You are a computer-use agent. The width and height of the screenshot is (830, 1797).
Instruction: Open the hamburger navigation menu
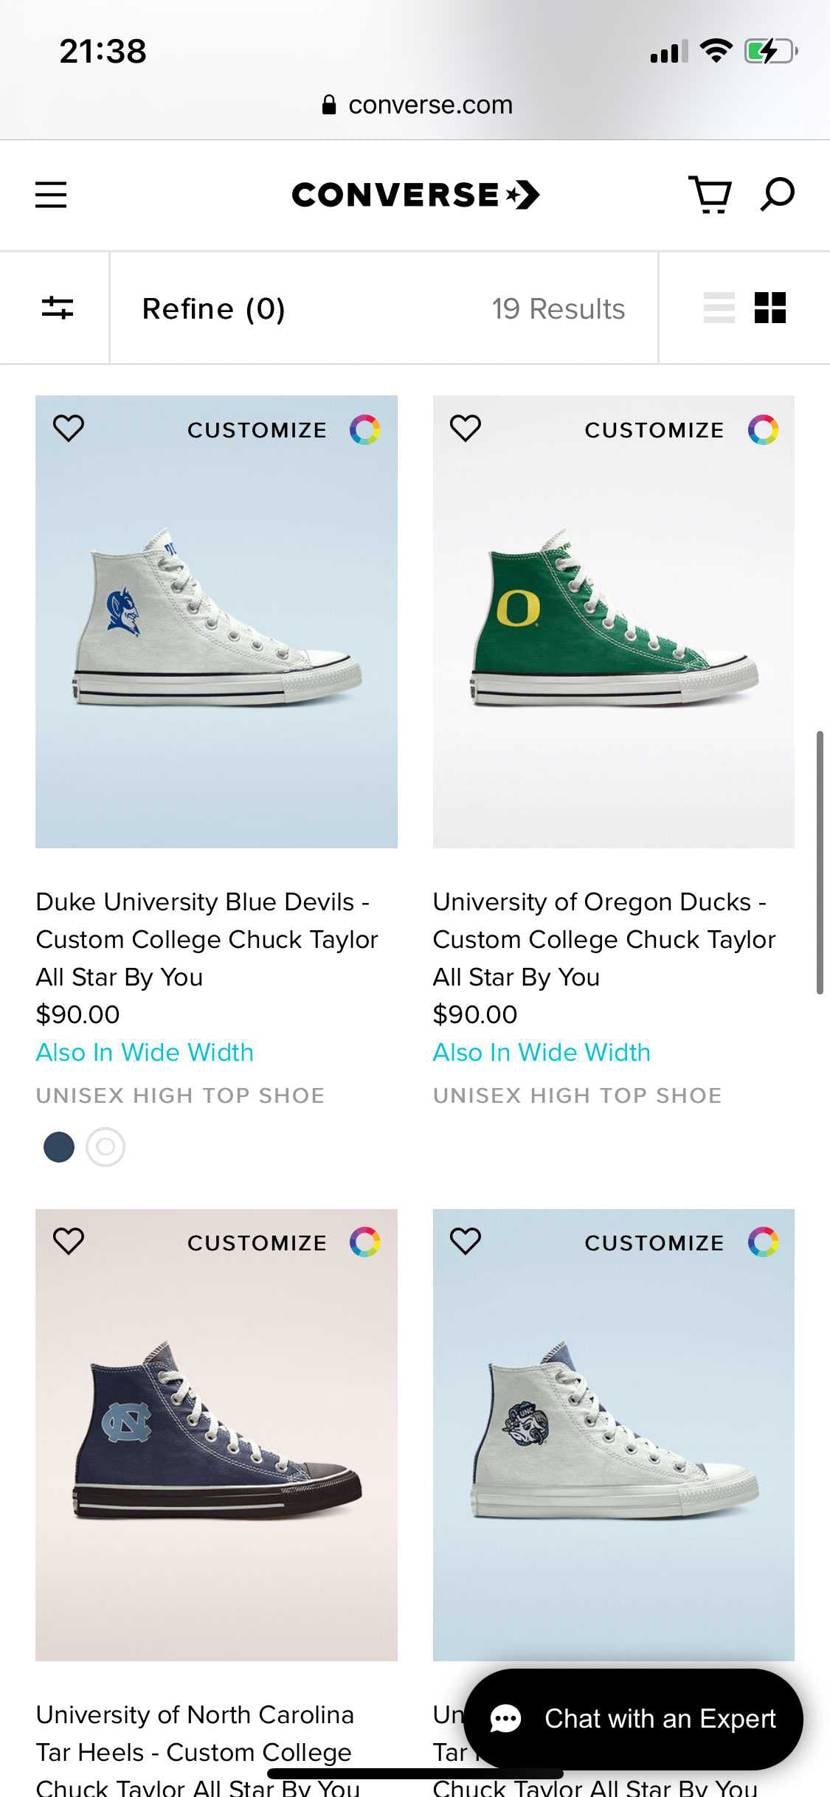[51, 194]
